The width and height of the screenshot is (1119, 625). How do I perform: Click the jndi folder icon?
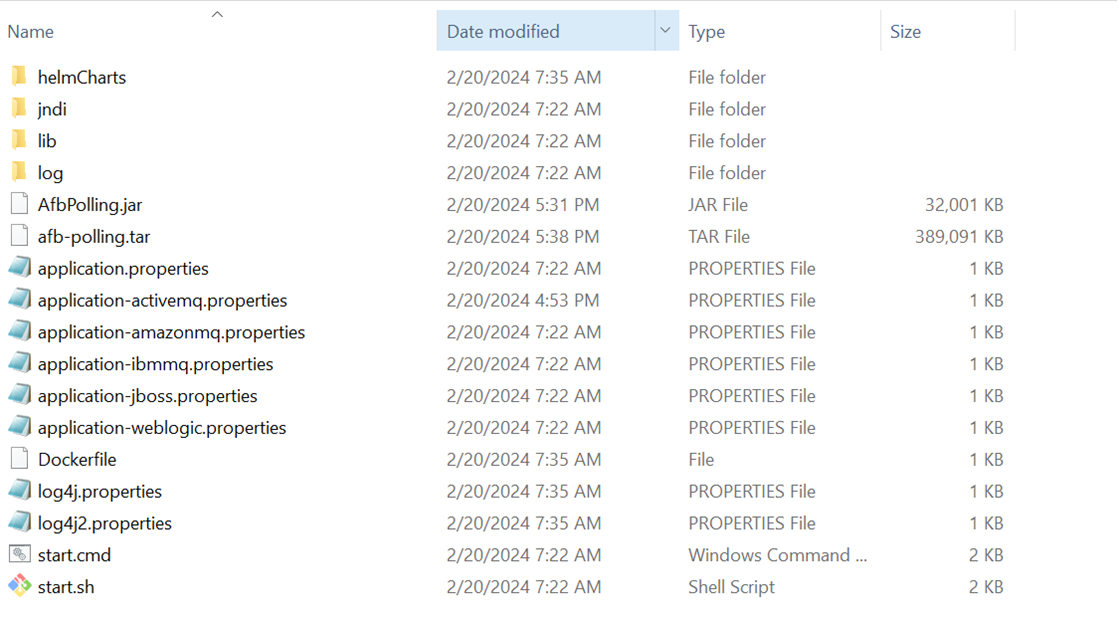tap(19, 108)
